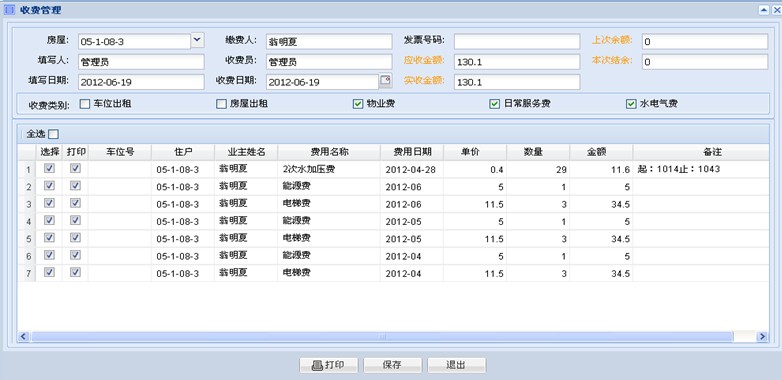This screenshot has width=782, height=380.
Task: Click the quantity 29 cell
Action: 538,170
